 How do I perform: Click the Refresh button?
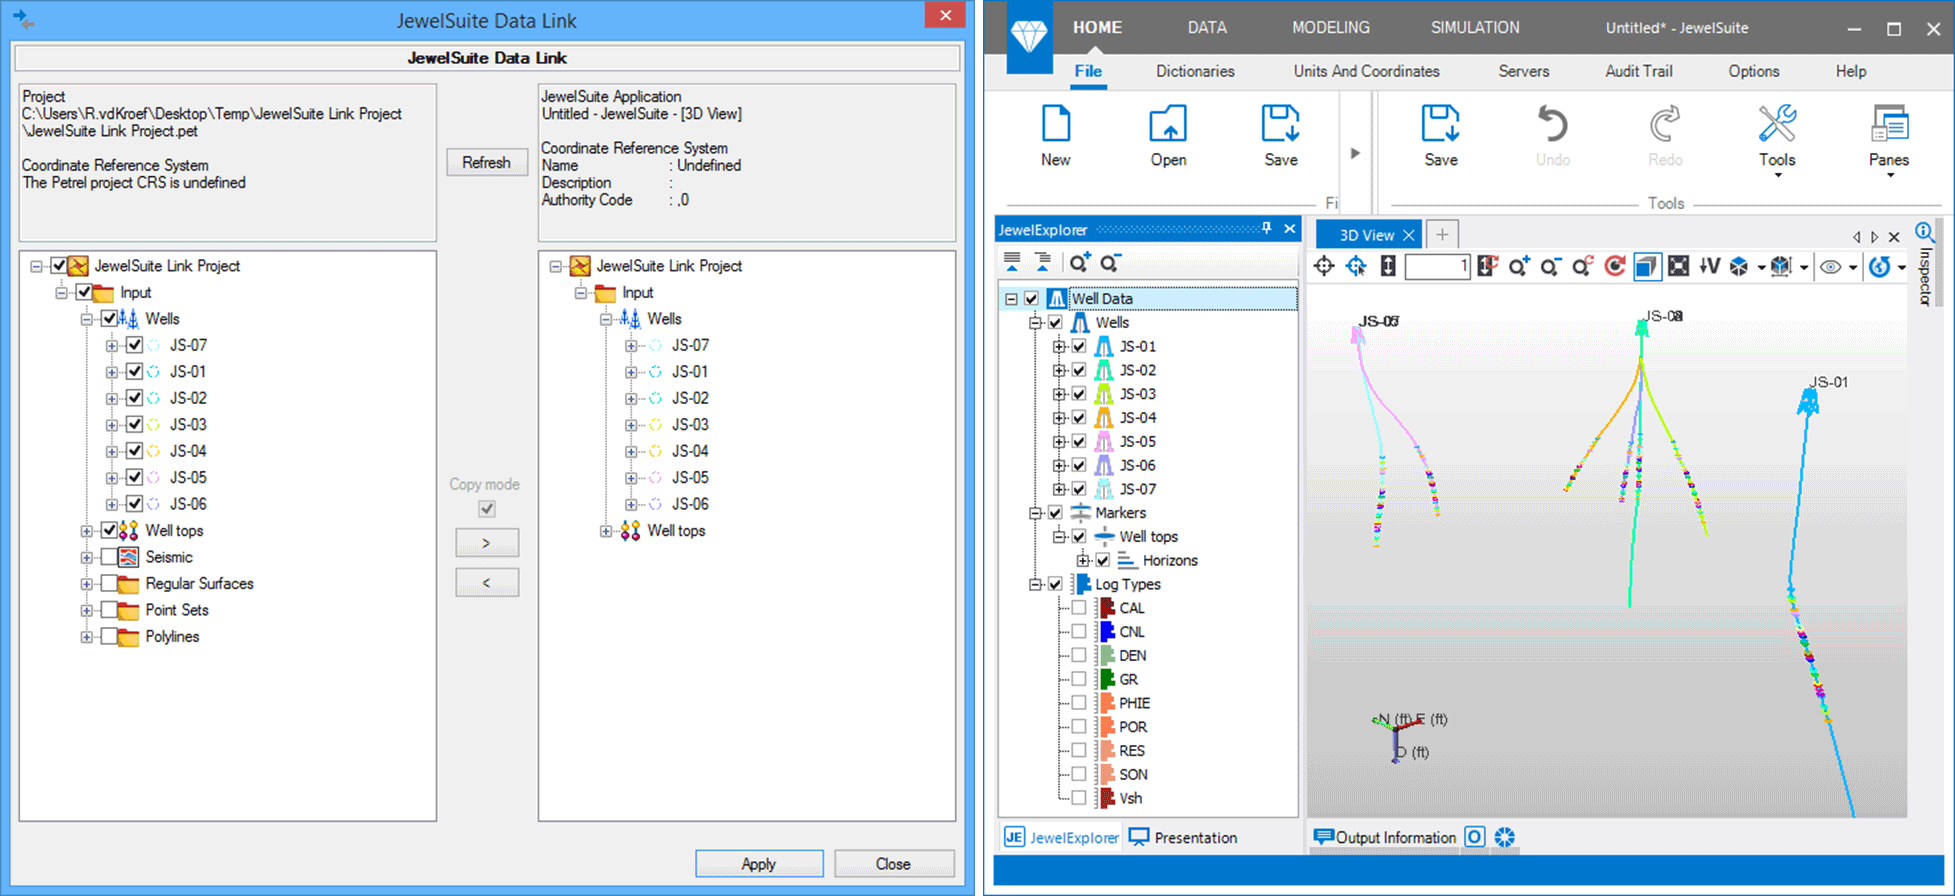click(x=486, y=162)
